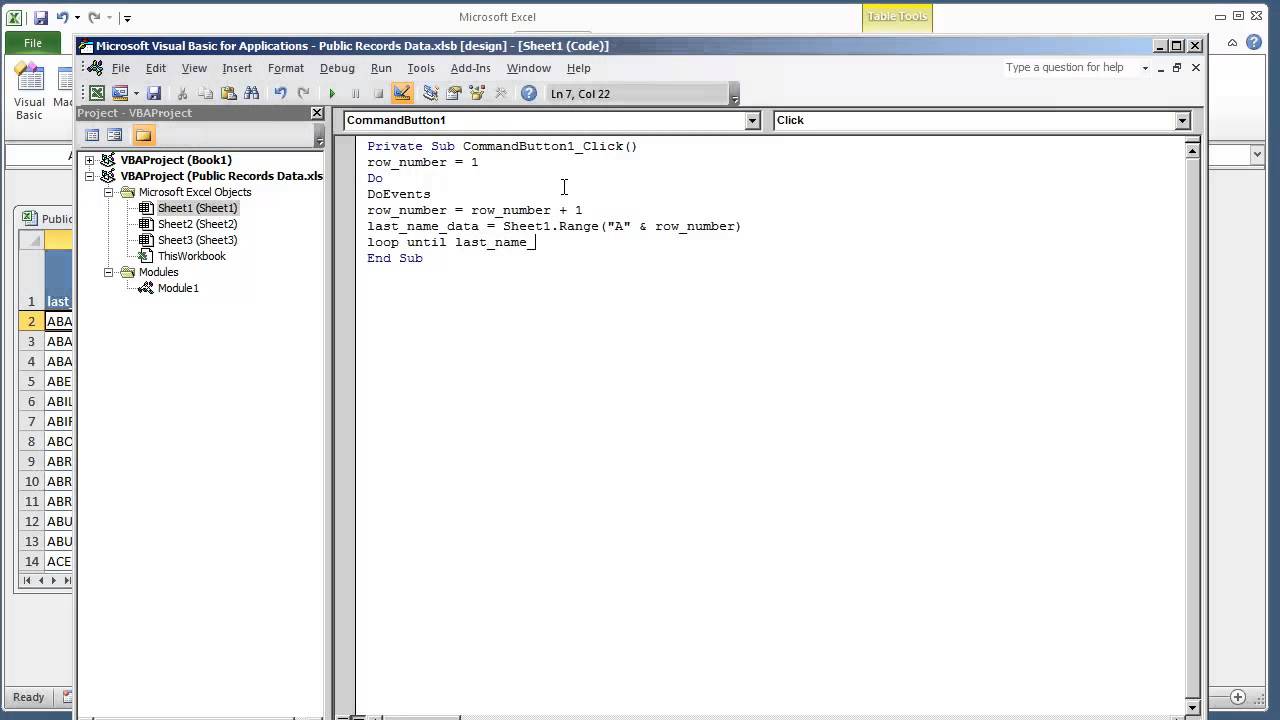1280x720 pixels.
Task: Open Project Explorer from the toolbar
Action: point(431,93)
